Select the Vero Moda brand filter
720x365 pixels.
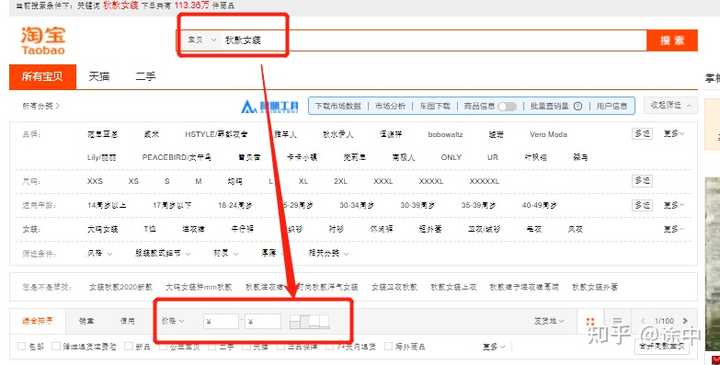pyautogui.click(x=548, y=134)
